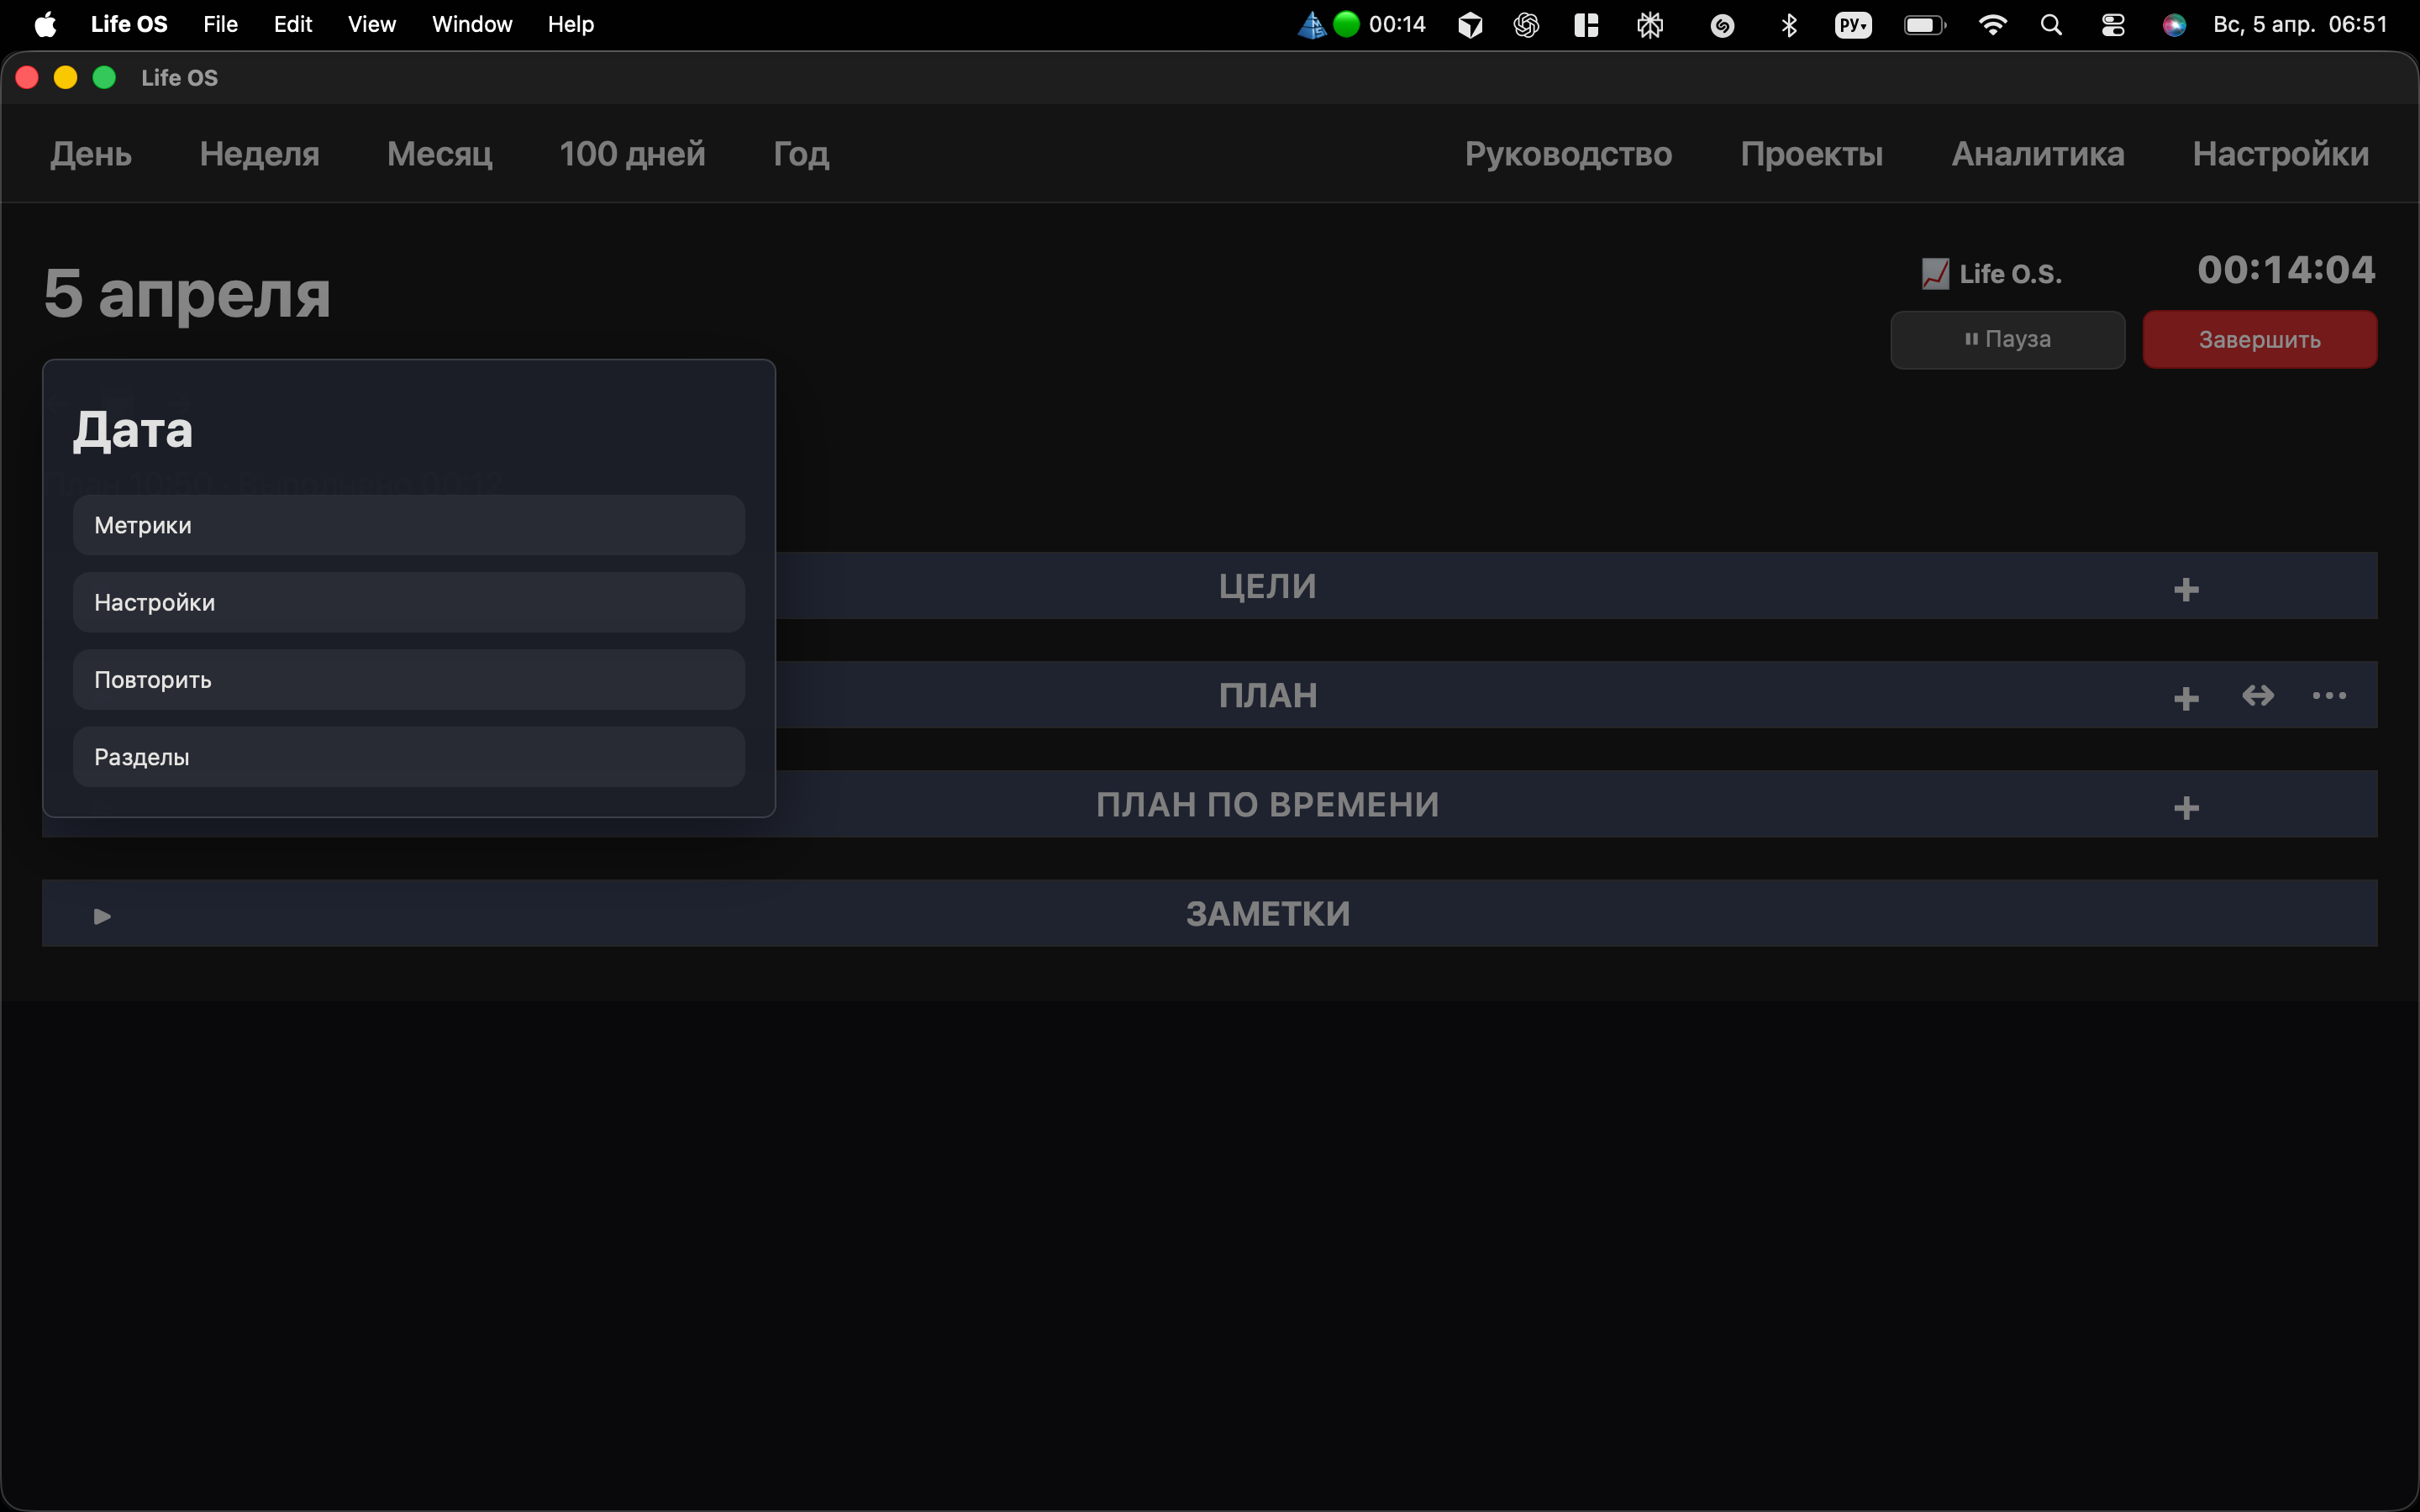2420x1512 pixels.
Task: Switch to the Неделя tab
Action: click(x=259, y=154)
